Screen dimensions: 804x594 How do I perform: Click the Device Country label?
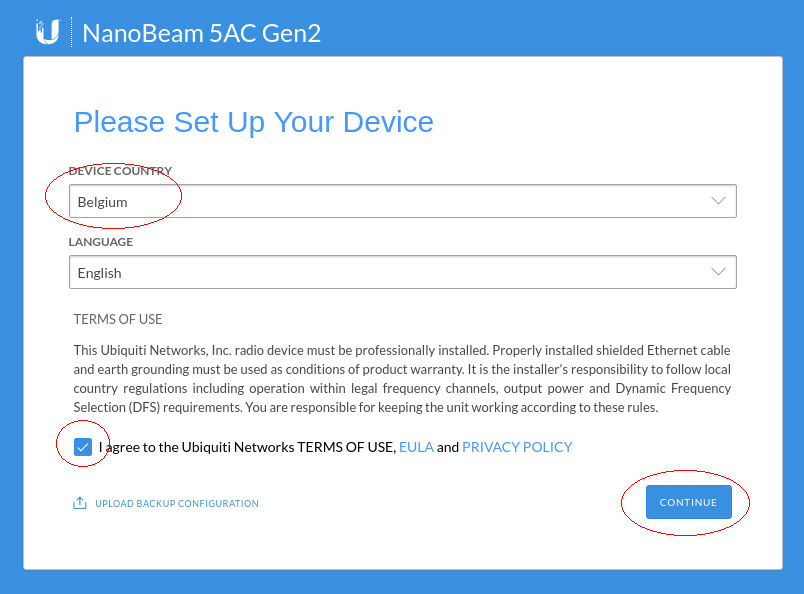point(120,171)
